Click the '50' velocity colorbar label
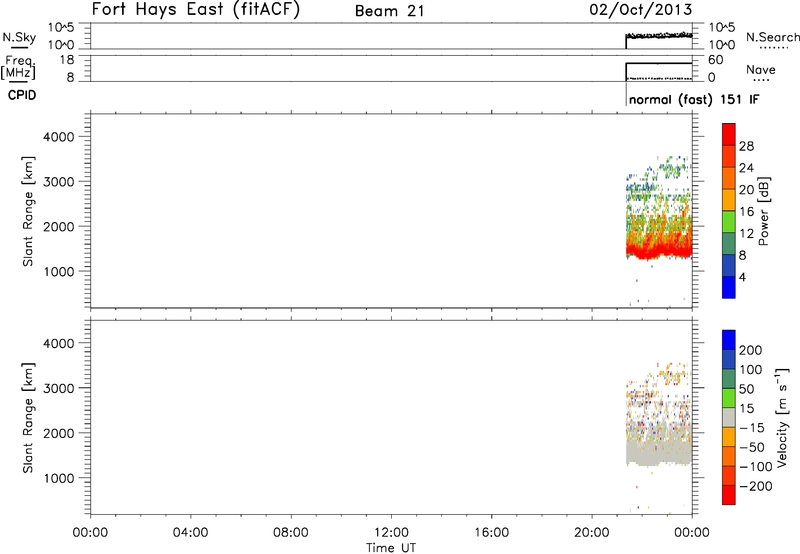 747,389
